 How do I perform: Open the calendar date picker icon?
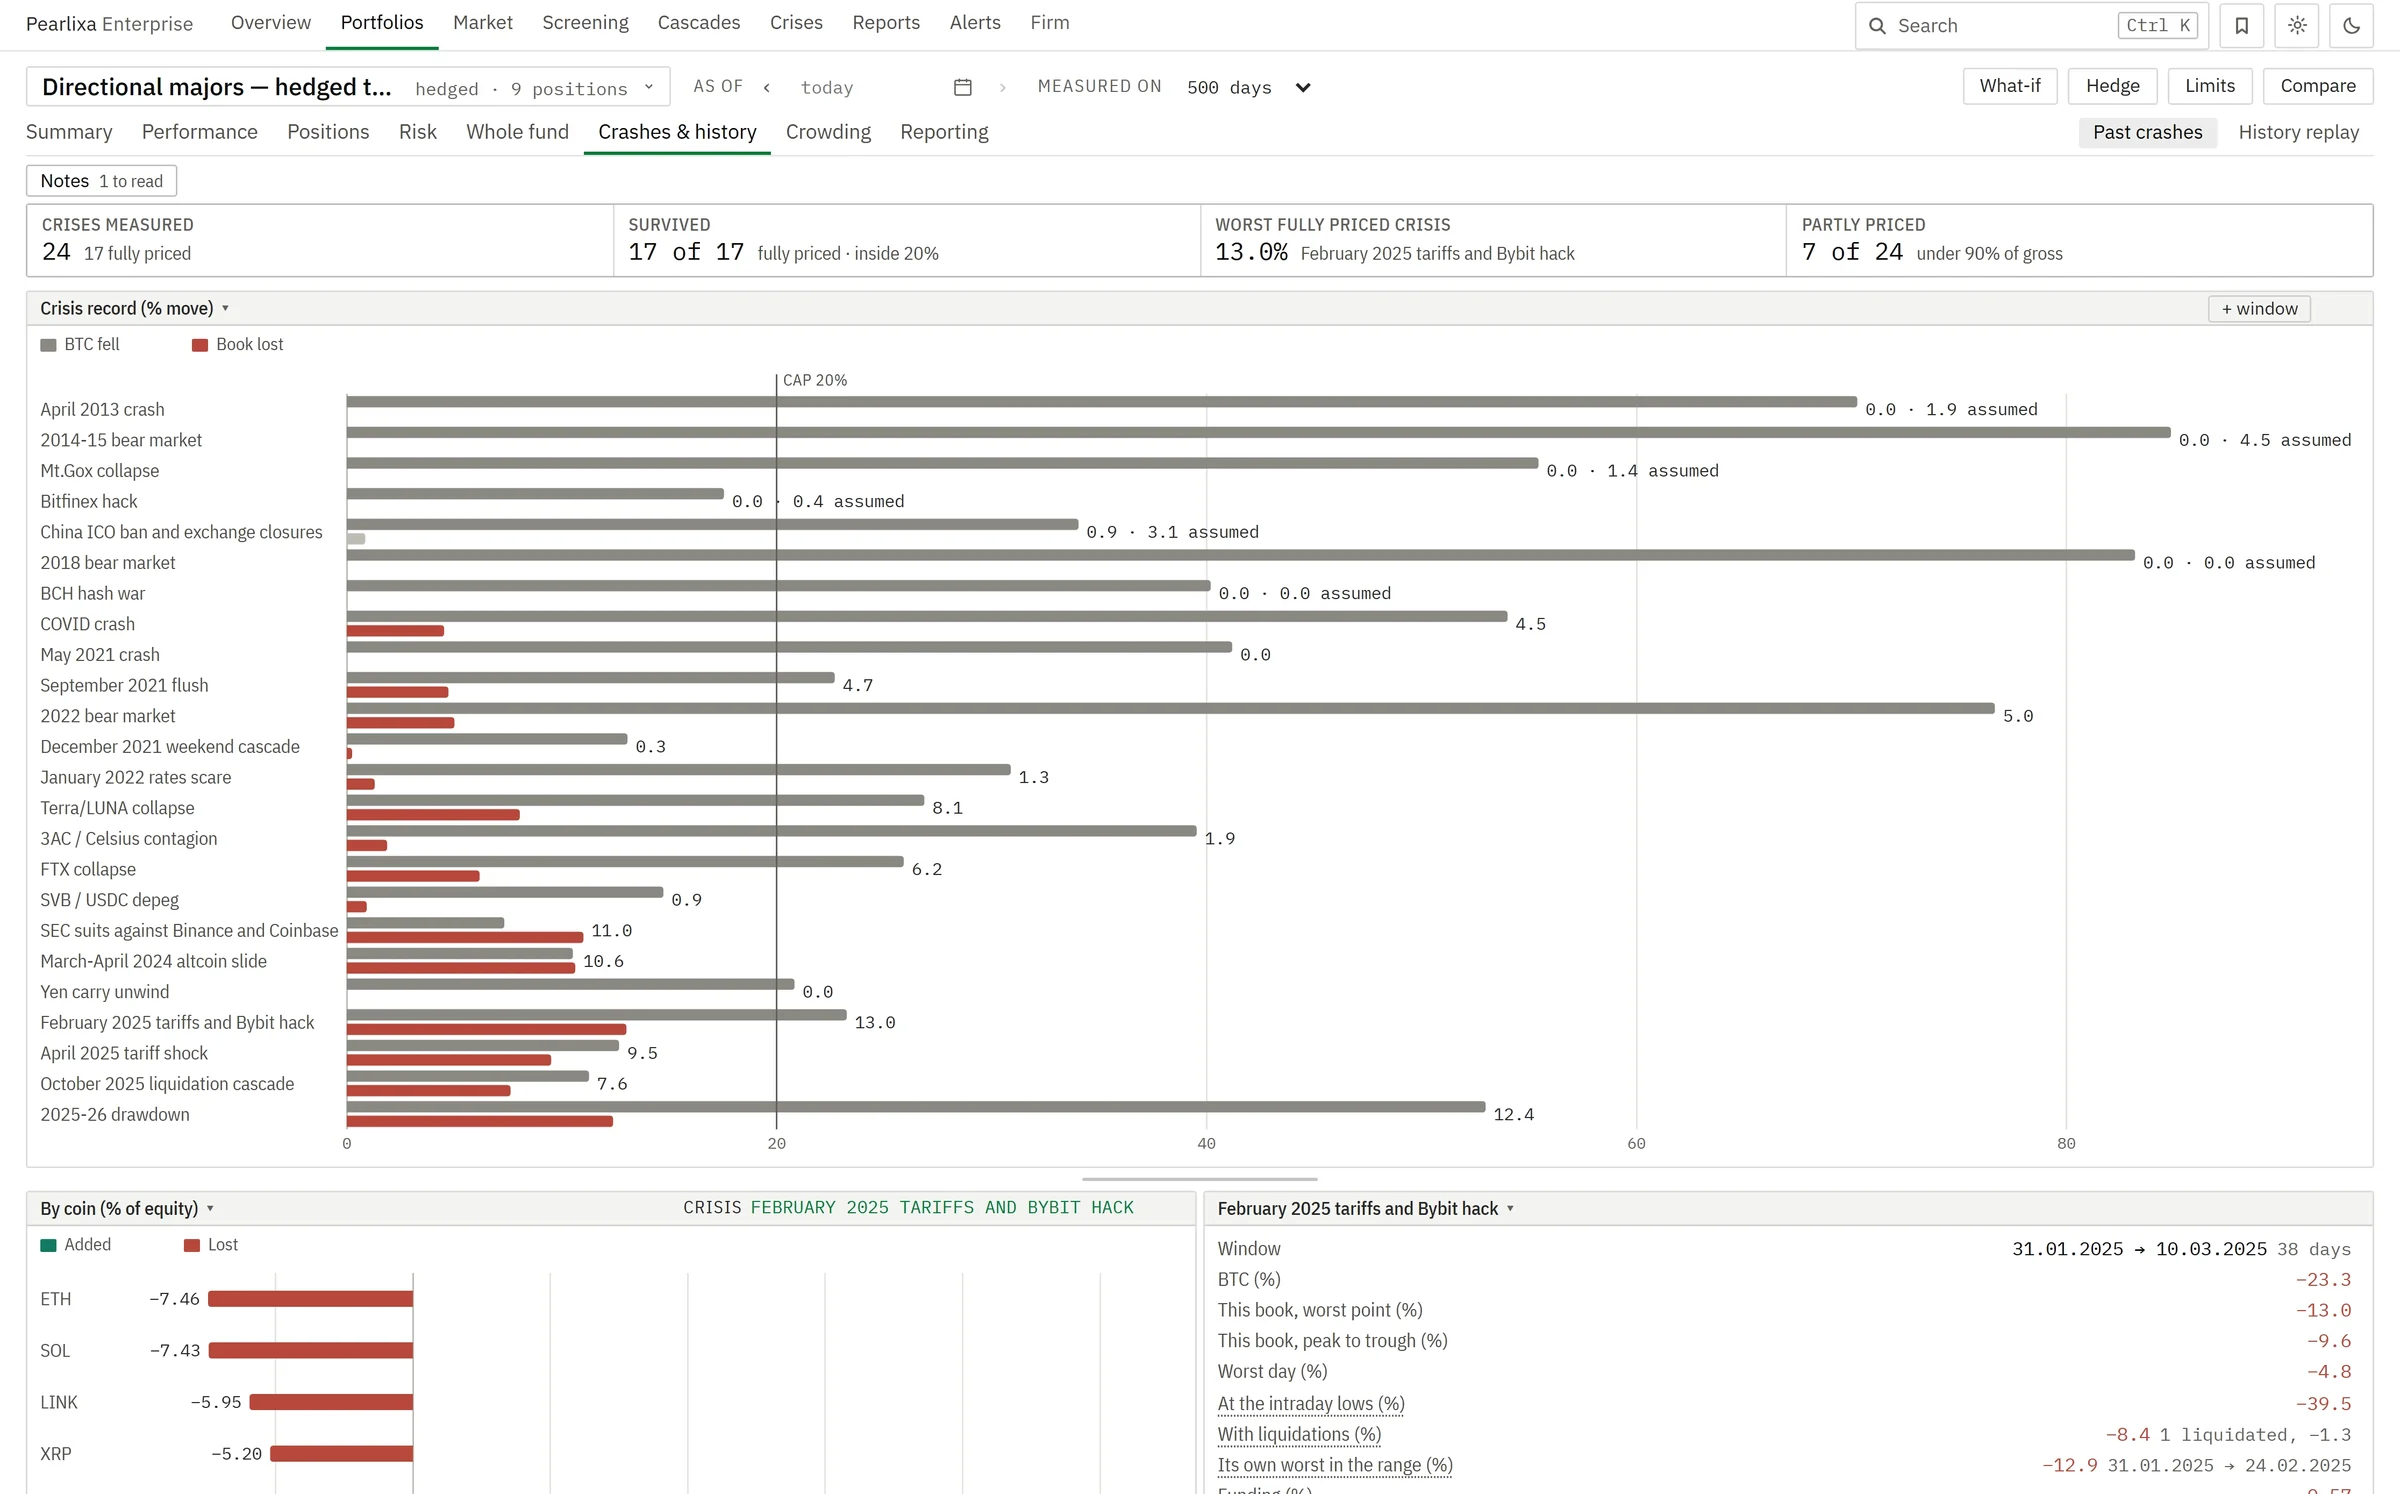pyautogui.click(x=962, y=88)
